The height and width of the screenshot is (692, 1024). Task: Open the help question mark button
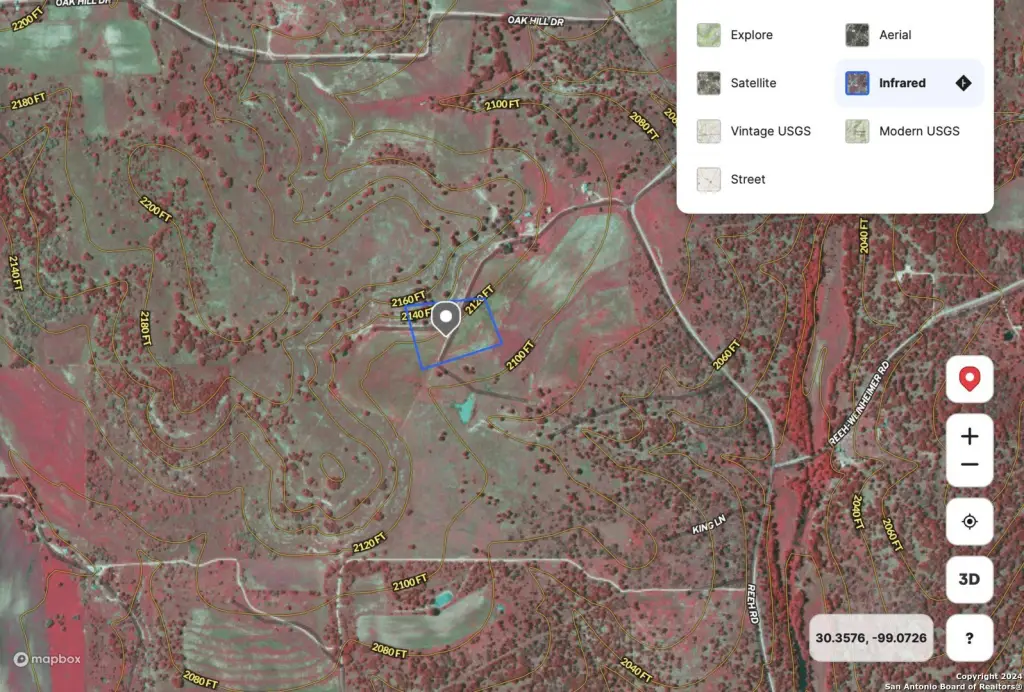pos(969,638)
